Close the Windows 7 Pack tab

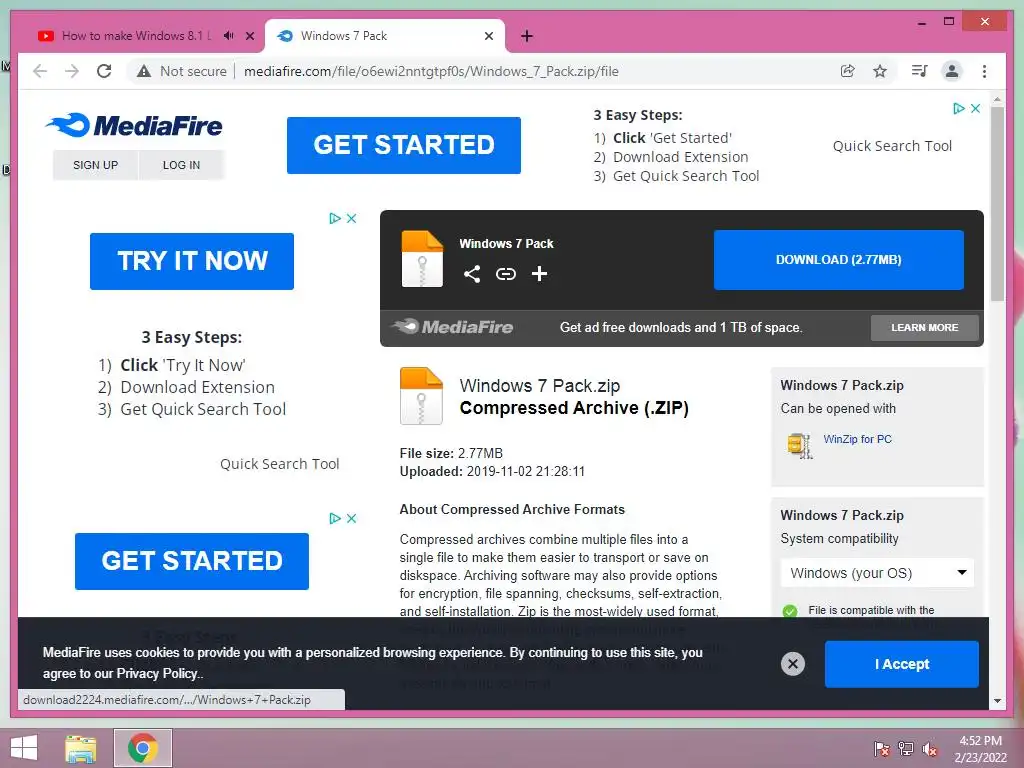[x=488, y=36]
